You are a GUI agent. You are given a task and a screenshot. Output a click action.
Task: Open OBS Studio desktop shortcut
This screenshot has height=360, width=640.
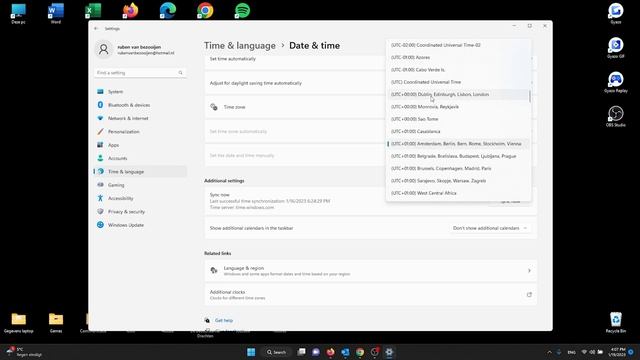tap(616, 117)
